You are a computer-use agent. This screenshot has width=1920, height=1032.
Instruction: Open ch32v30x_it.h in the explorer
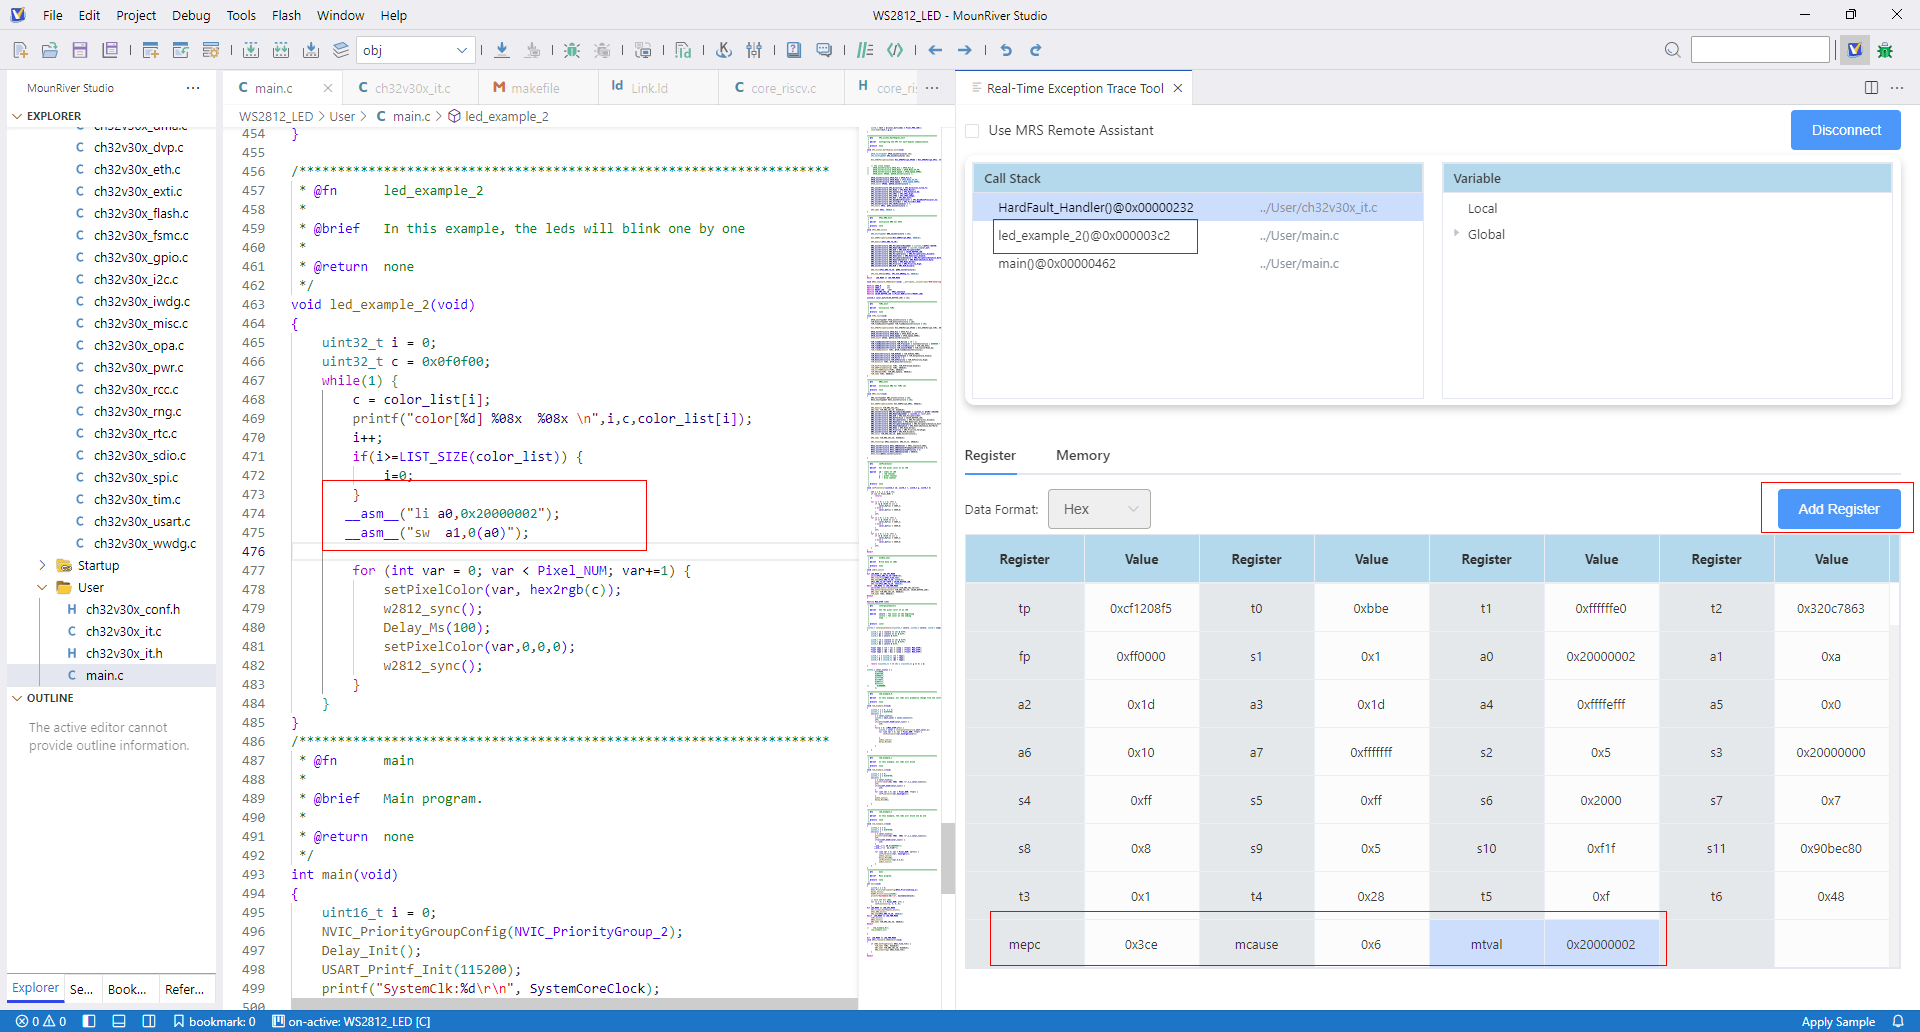pyautogui.click(x=124, y=653)
